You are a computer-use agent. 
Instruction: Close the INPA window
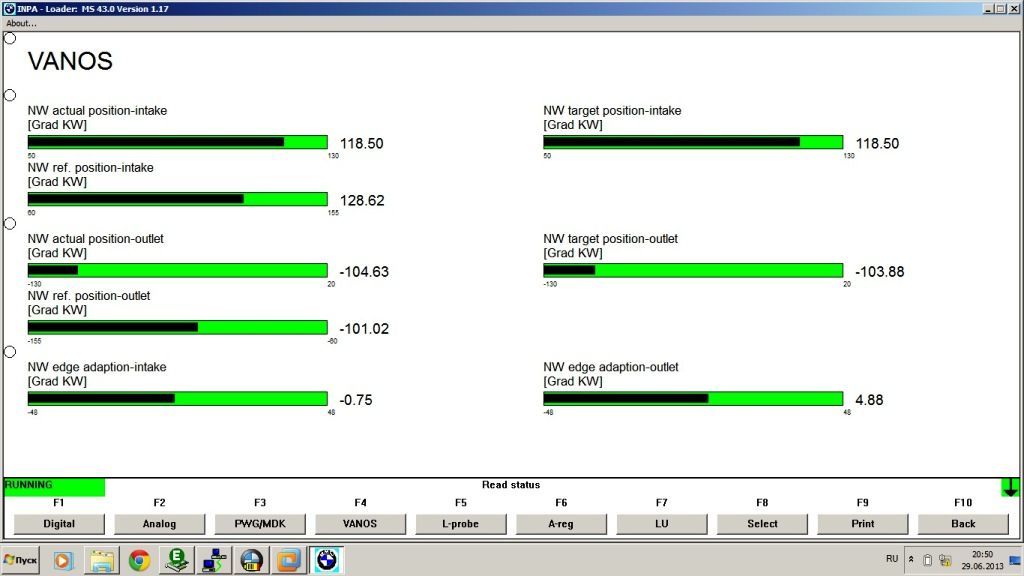(x=1014, y=8)
